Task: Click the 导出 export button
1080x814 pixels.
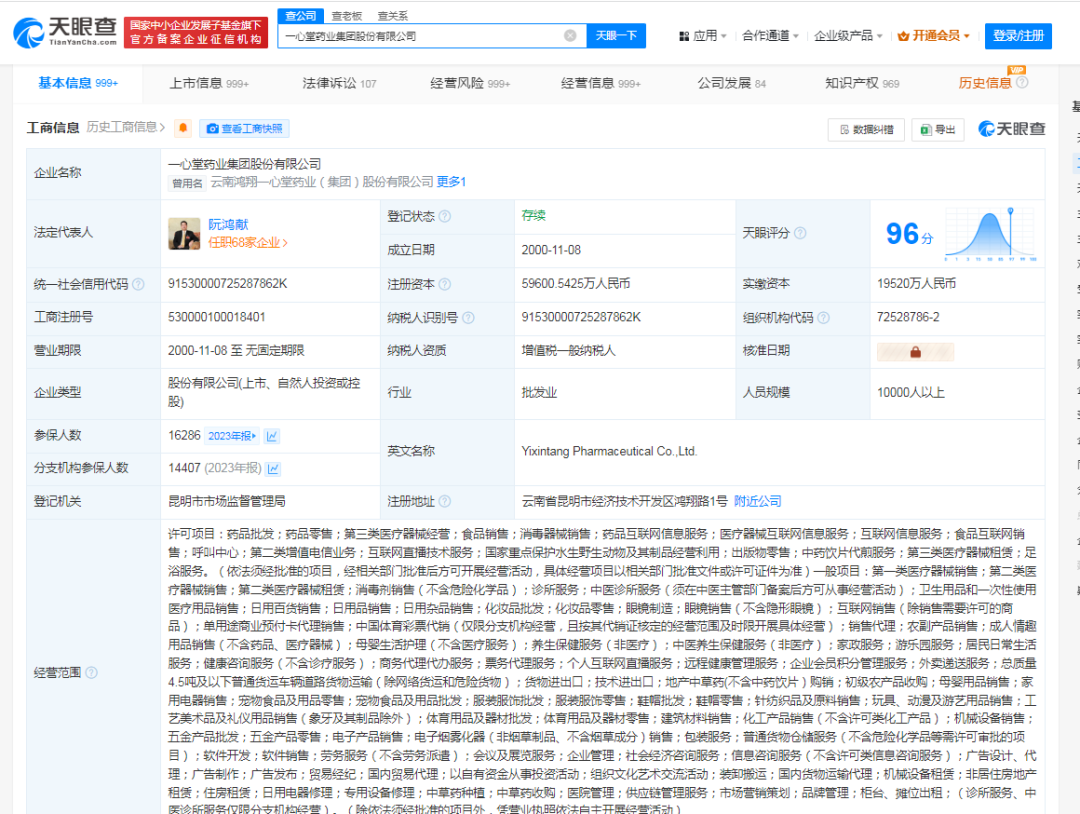Action: coord(937,129)
